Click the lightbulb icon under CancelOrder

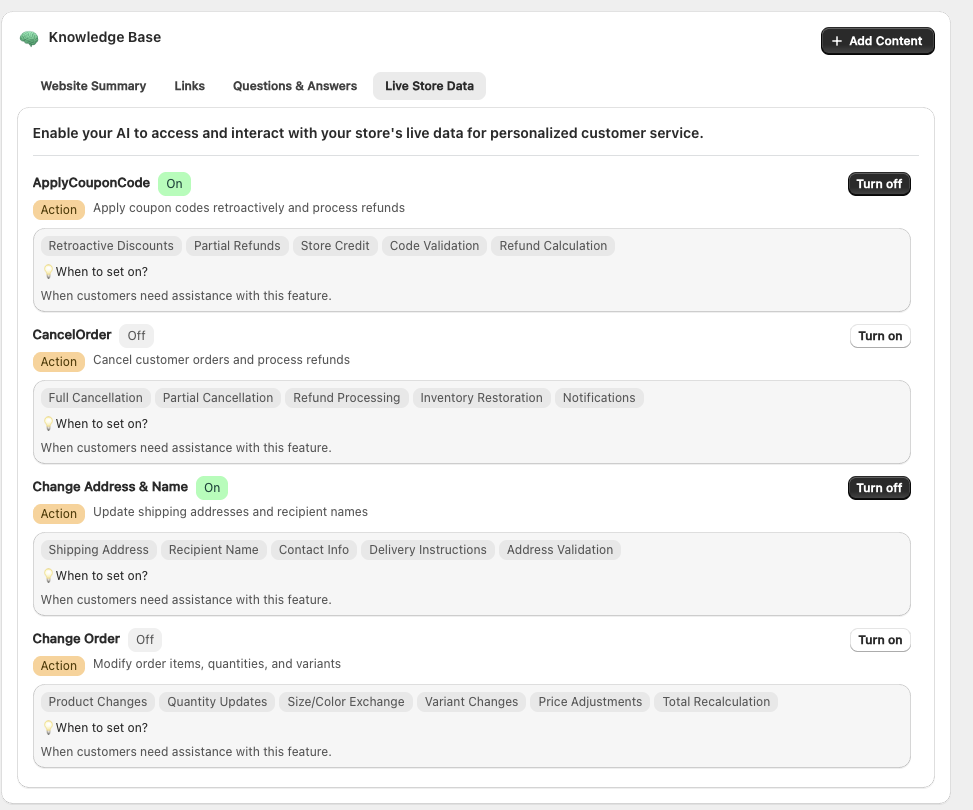click(47, 424)
